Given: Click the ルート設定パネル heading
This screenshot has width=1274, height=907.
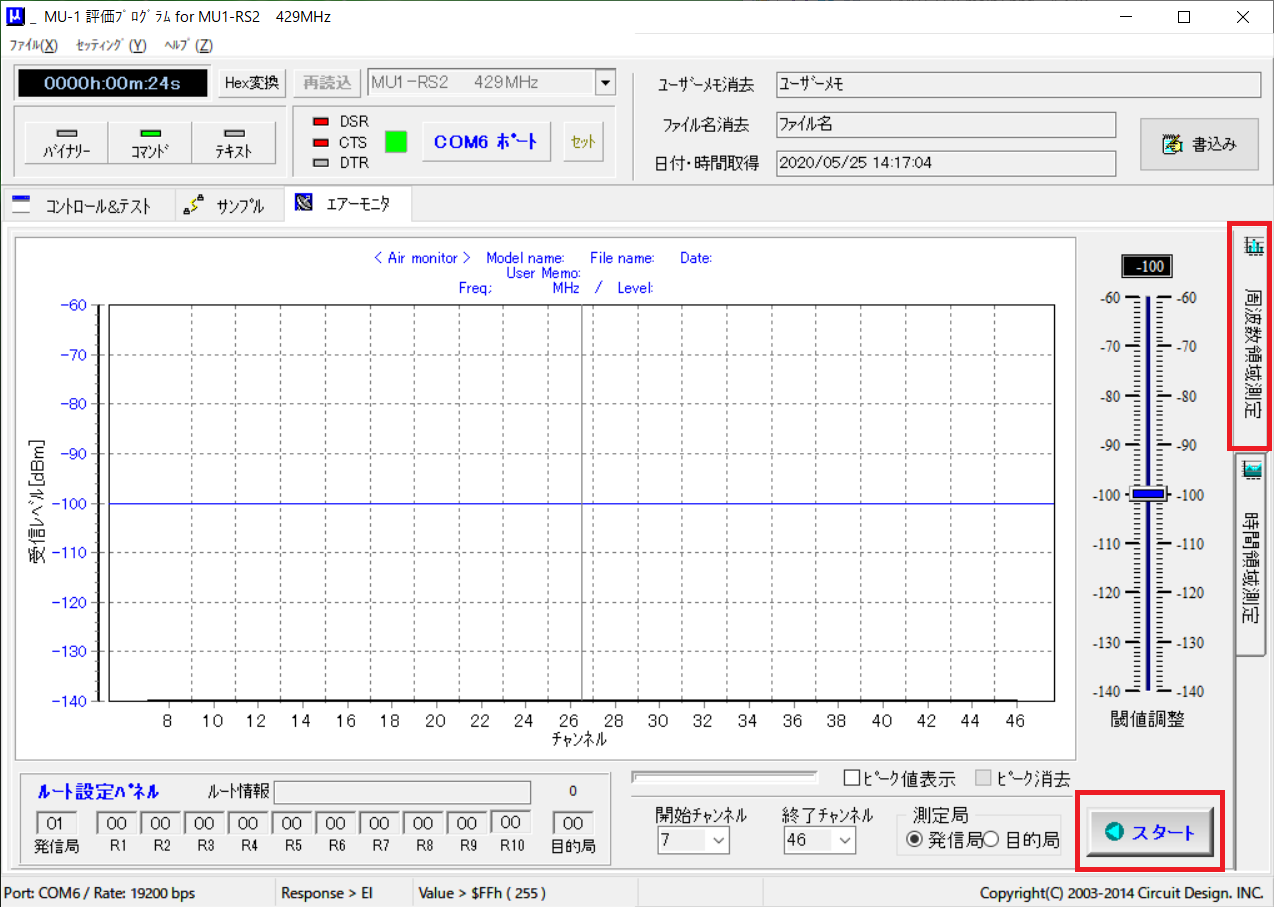Looking at the screenshot, I should coord(98,791).
